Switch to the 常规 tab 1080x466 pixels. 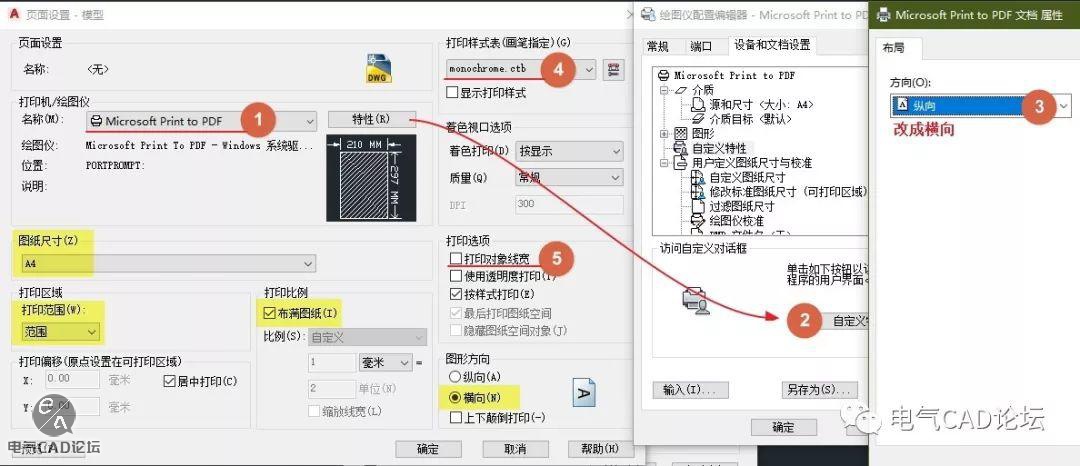657,46
